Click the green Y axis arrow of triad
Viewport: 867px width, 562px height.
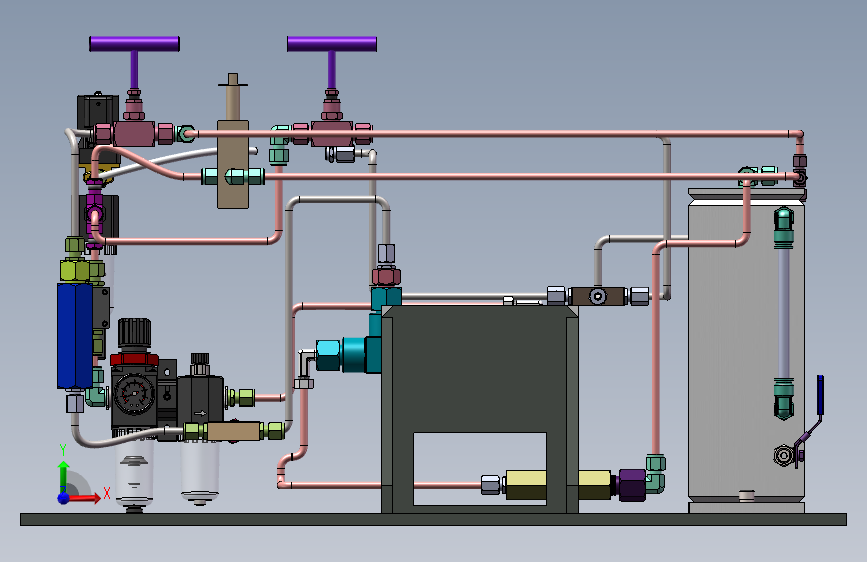(x=64, y=475)
